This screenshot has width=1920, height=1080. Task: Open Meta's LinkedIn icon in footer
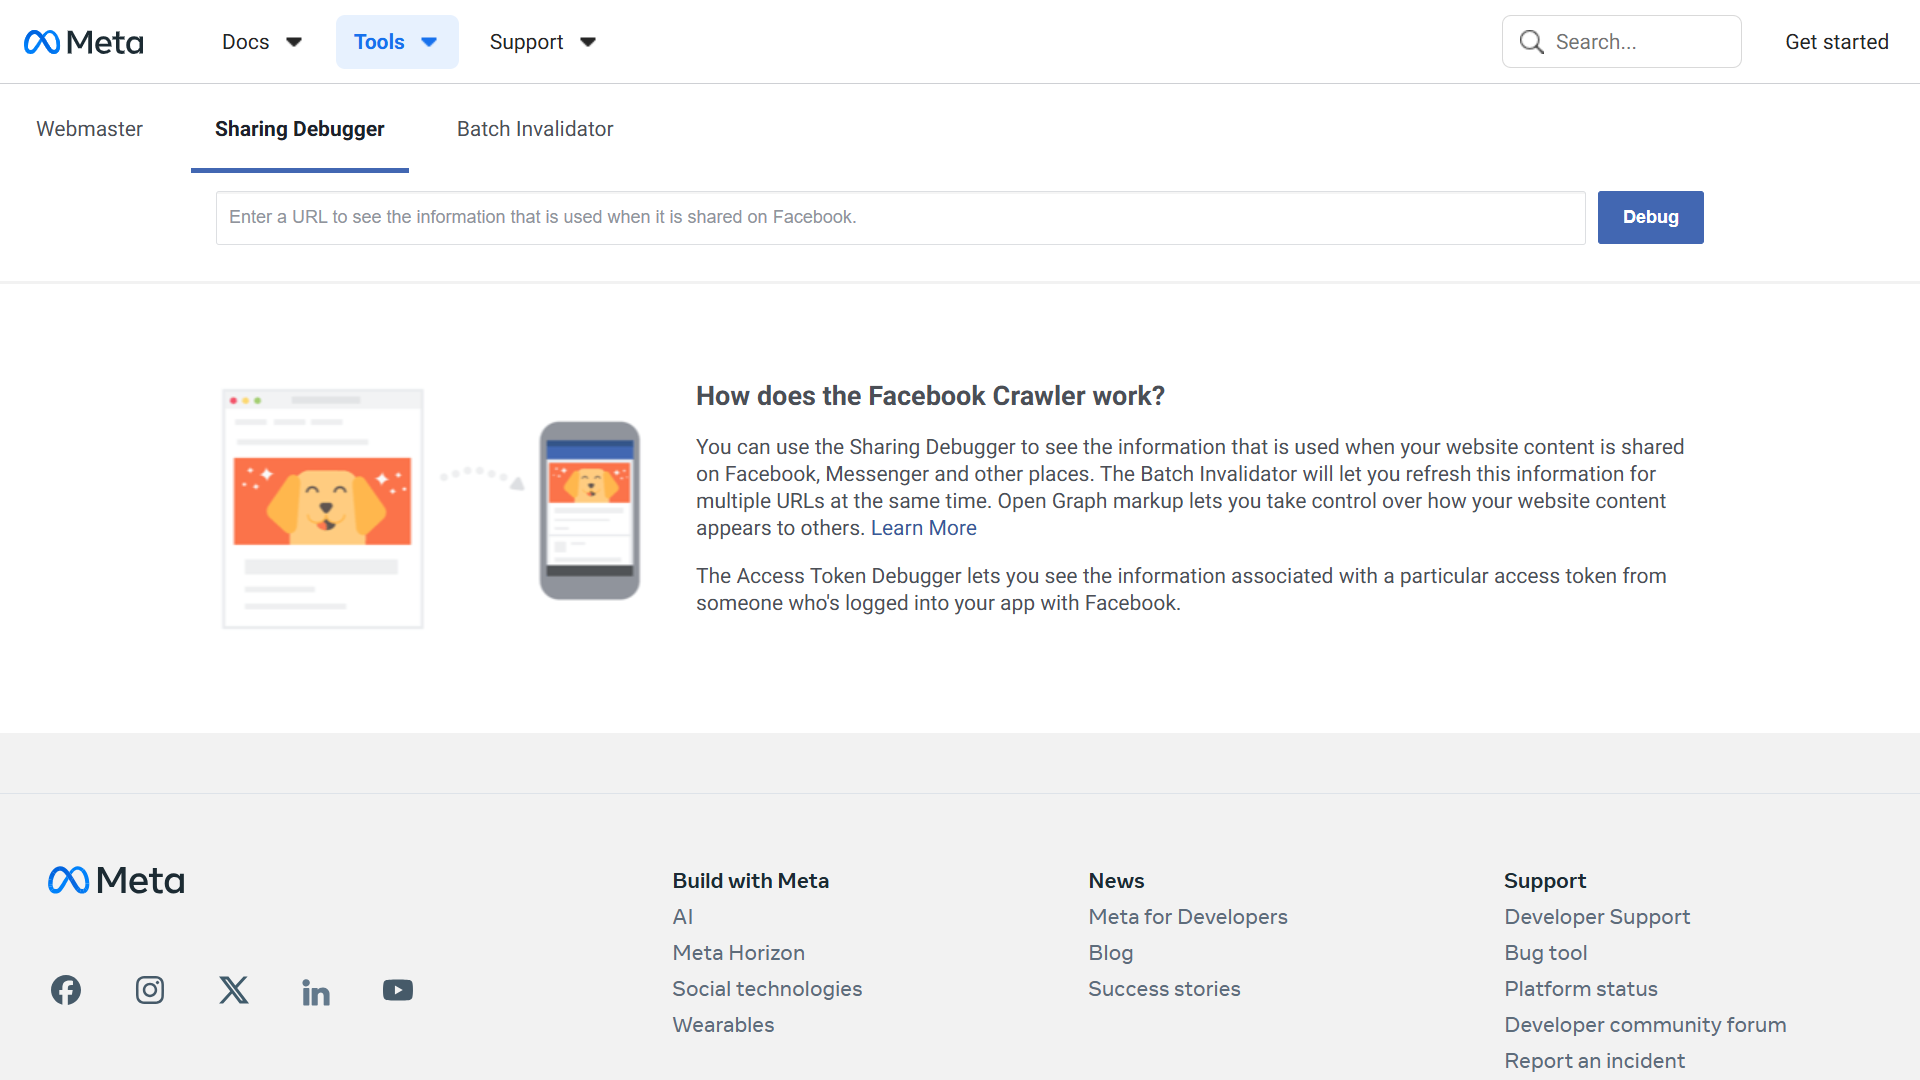coord(316,992)
